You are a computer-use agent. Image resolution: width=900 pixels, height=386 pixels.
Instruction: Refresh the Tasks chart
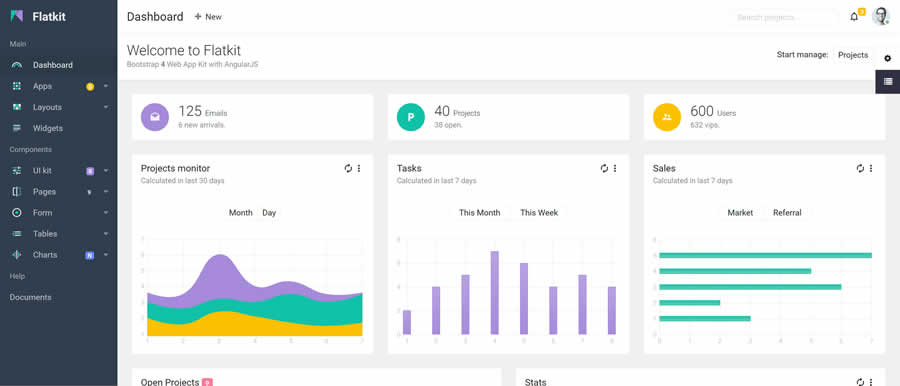604,168
